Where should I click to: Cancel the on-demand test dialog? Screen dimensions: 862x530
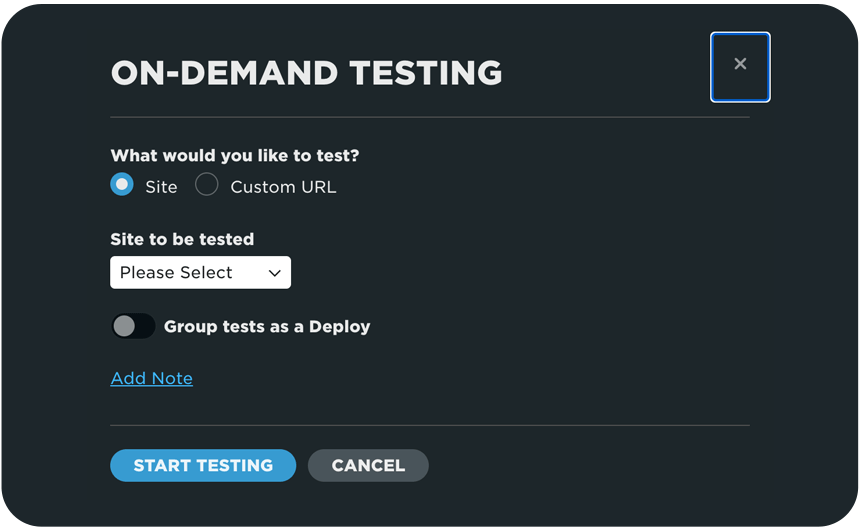368,465
